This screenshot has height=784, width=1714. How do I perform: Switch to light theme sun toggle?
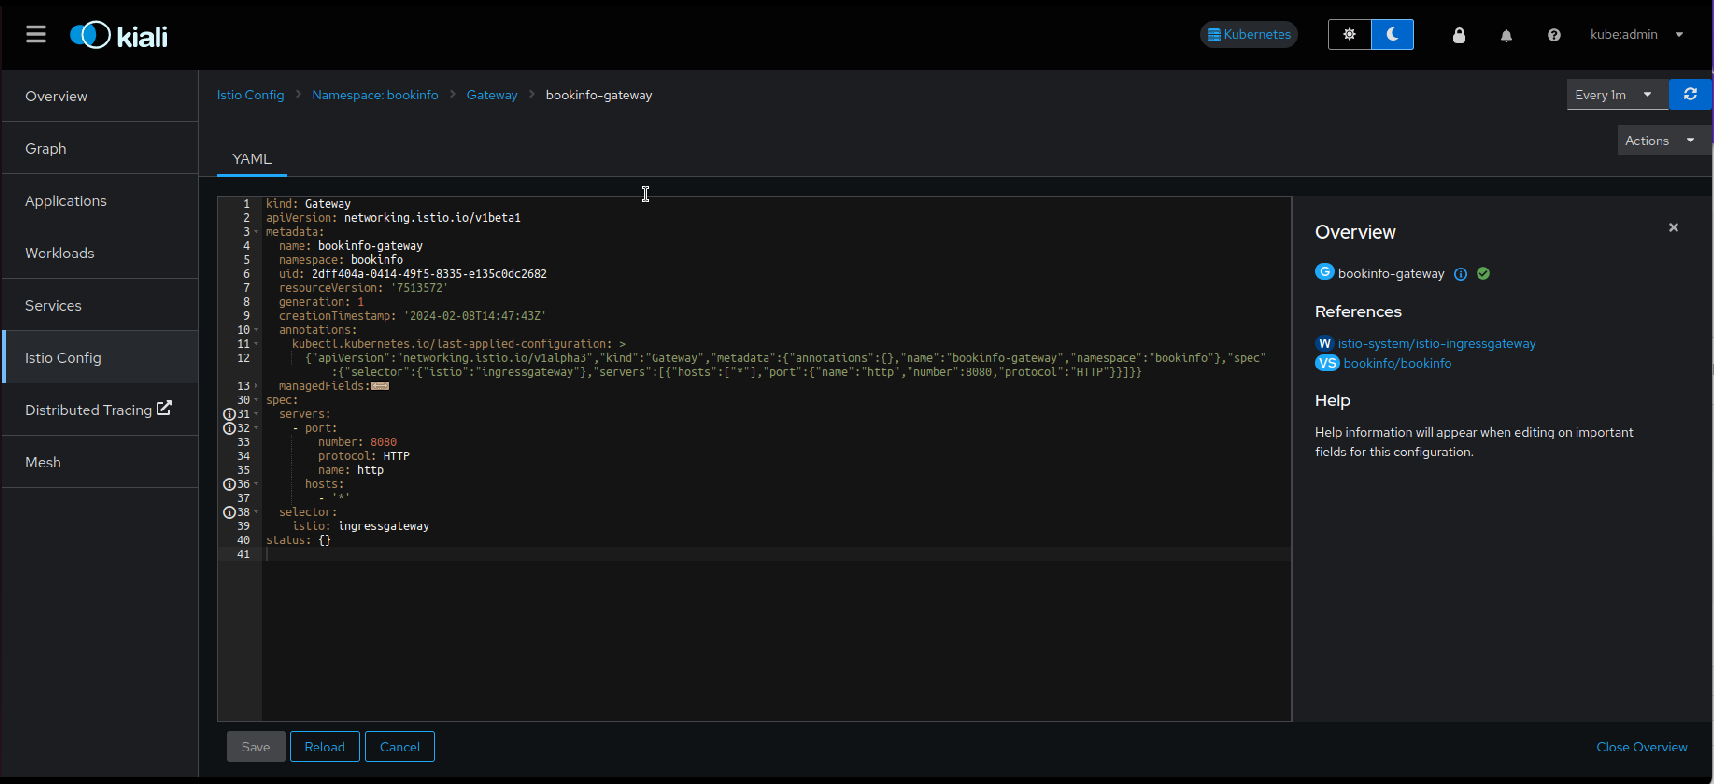1349,34
